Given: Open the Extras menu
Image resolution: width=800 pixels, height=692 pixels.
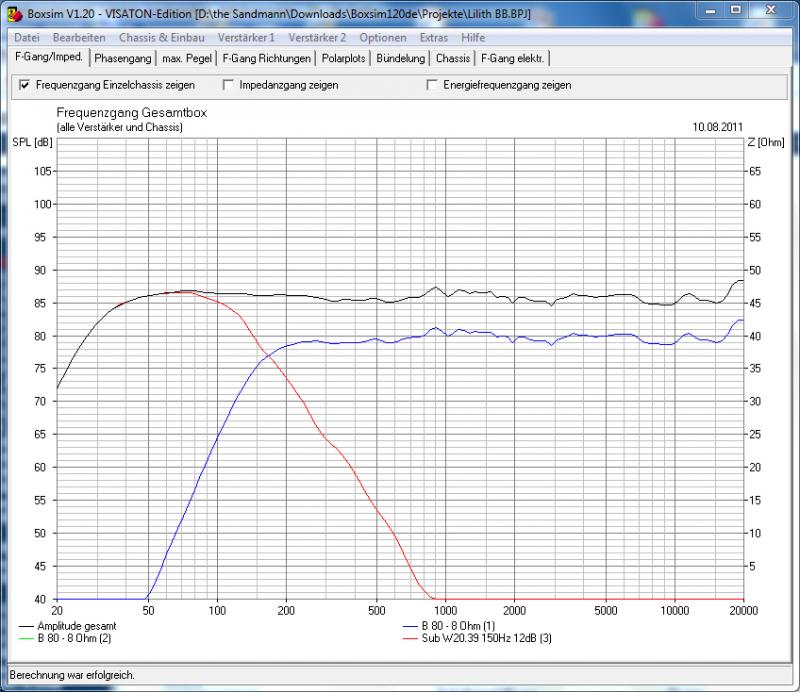Looking at the screenshot, I should [434, 37].
